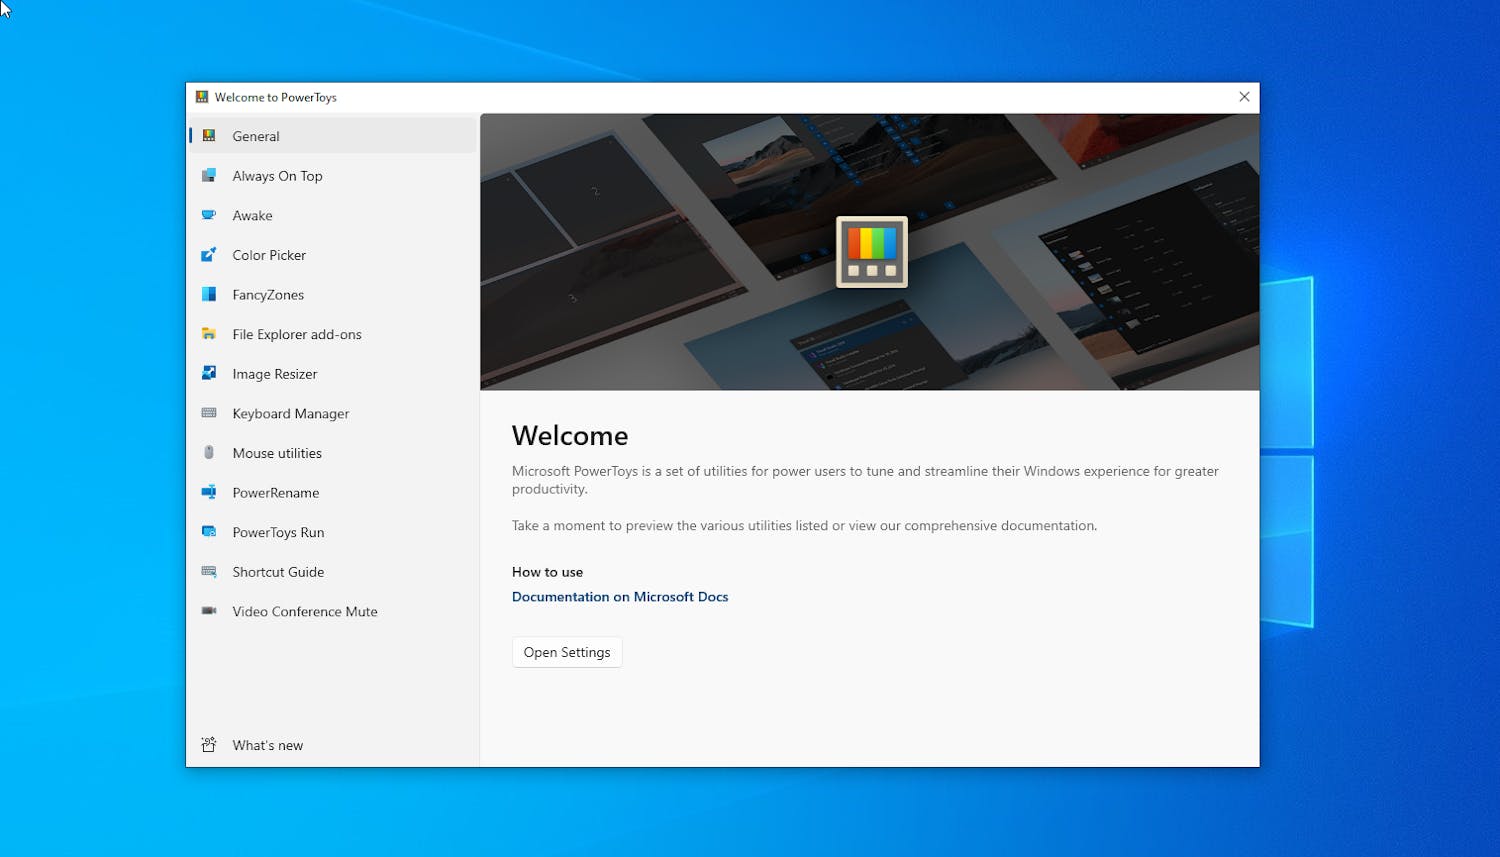The height and width of the screenshot is (857, 1500).
Task: Click the Awake coffee cup icon
Action: click(209, 215)
